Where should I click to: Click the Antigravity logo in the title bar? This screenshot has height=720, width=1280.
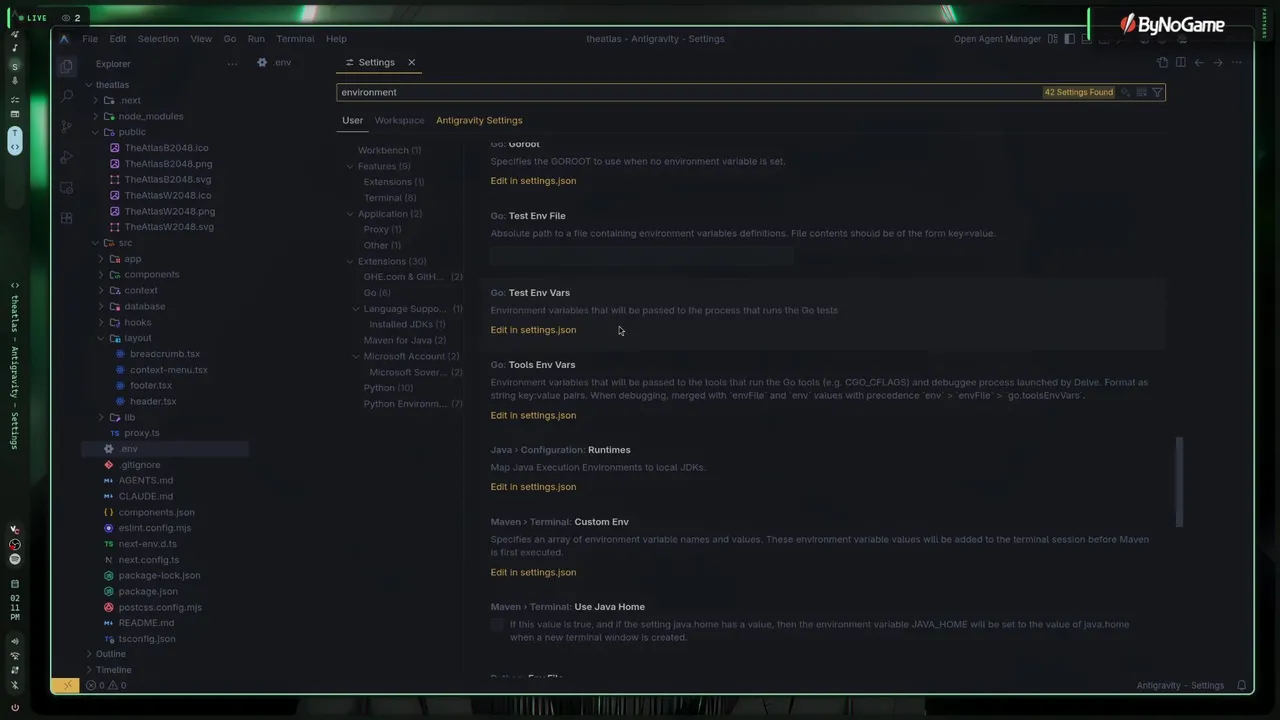tap(64, 39)
